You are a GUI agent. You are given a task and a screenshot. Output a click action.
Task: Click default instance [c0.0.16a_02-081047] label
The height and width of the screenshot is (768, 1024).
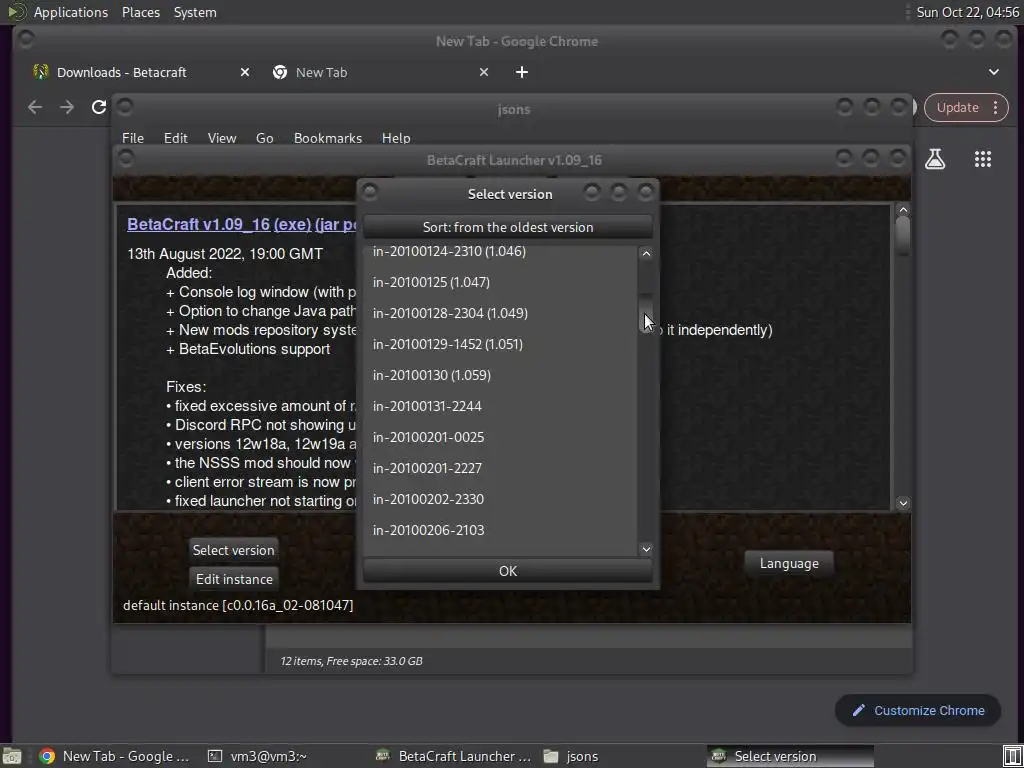[238, 605]
